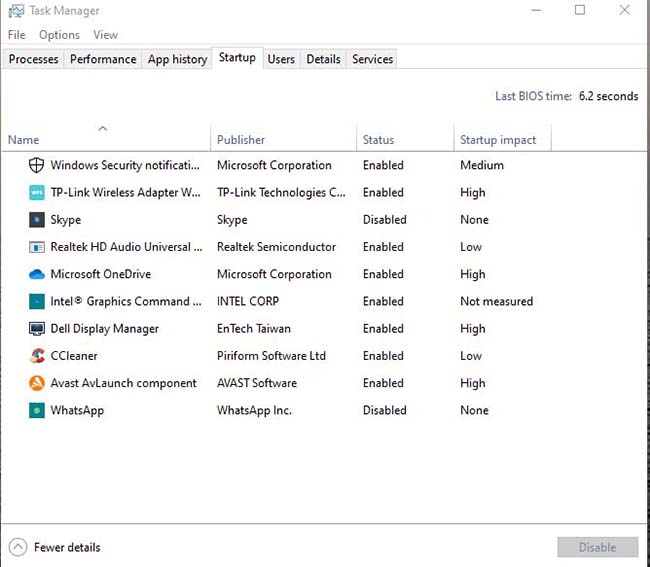Select the Intel Graphics Command name
The height and width of the screenshot is (567, 650).
126,301
